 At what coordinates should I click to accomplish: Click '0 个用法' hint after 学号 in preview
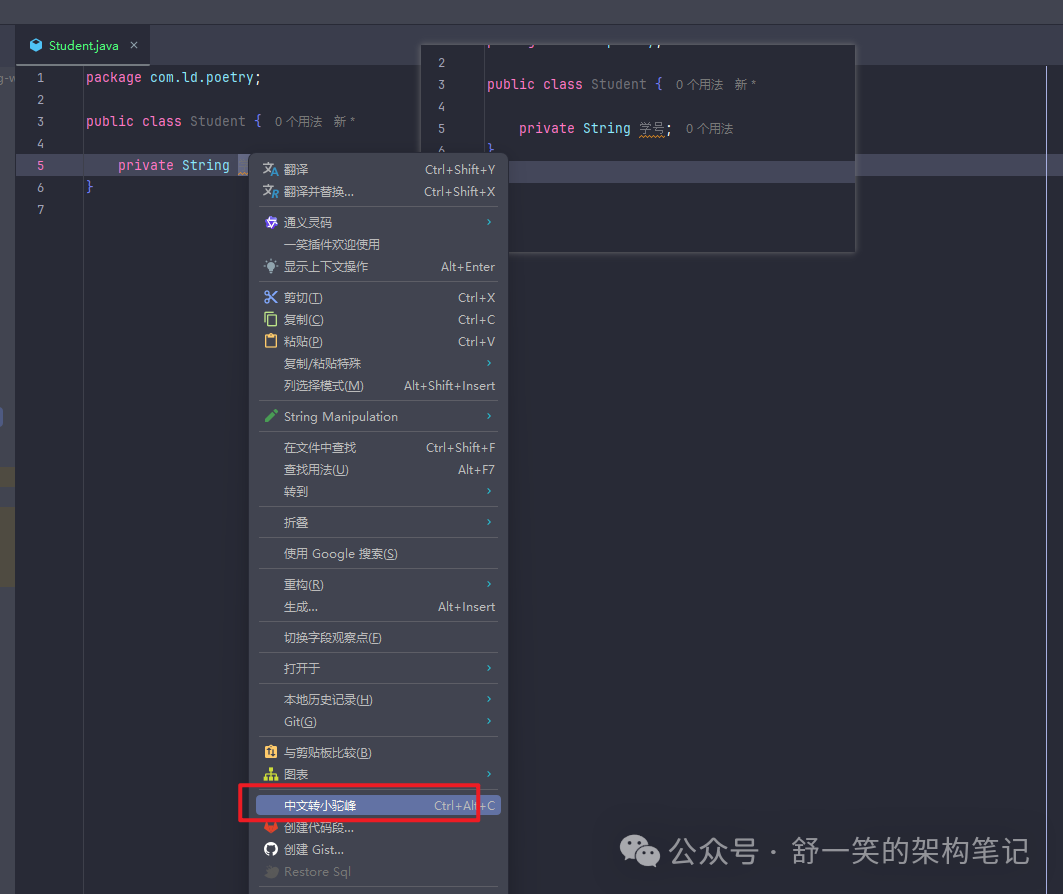coord(709,129)
